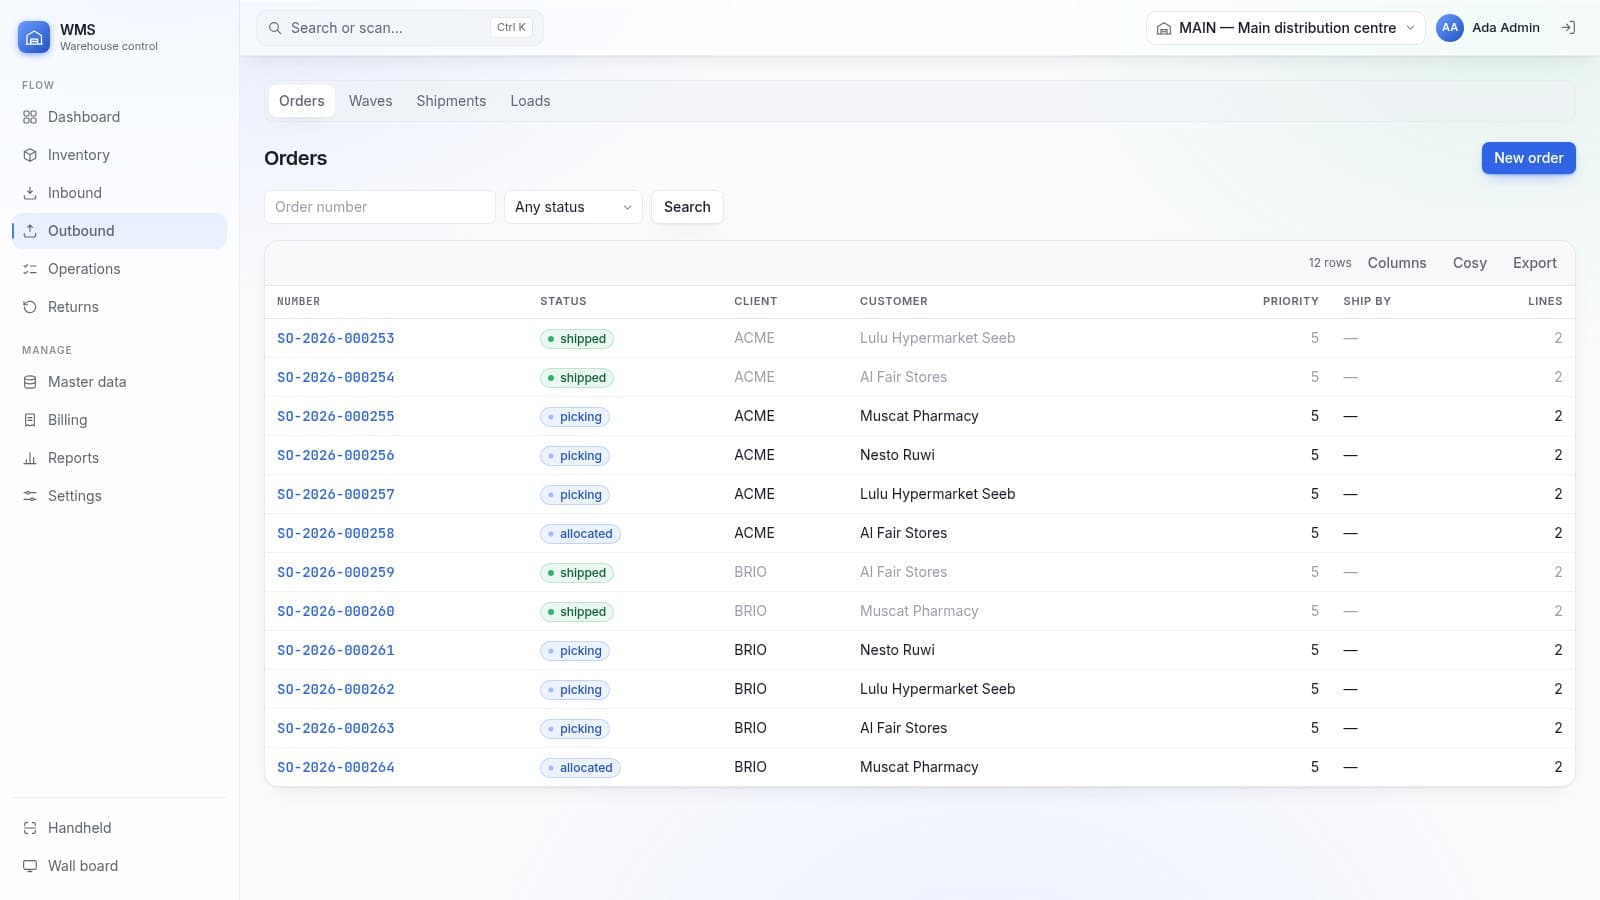The image size is (1600, 900).
Task: Open Master data from sidebar
Action: tap(119, 382)
